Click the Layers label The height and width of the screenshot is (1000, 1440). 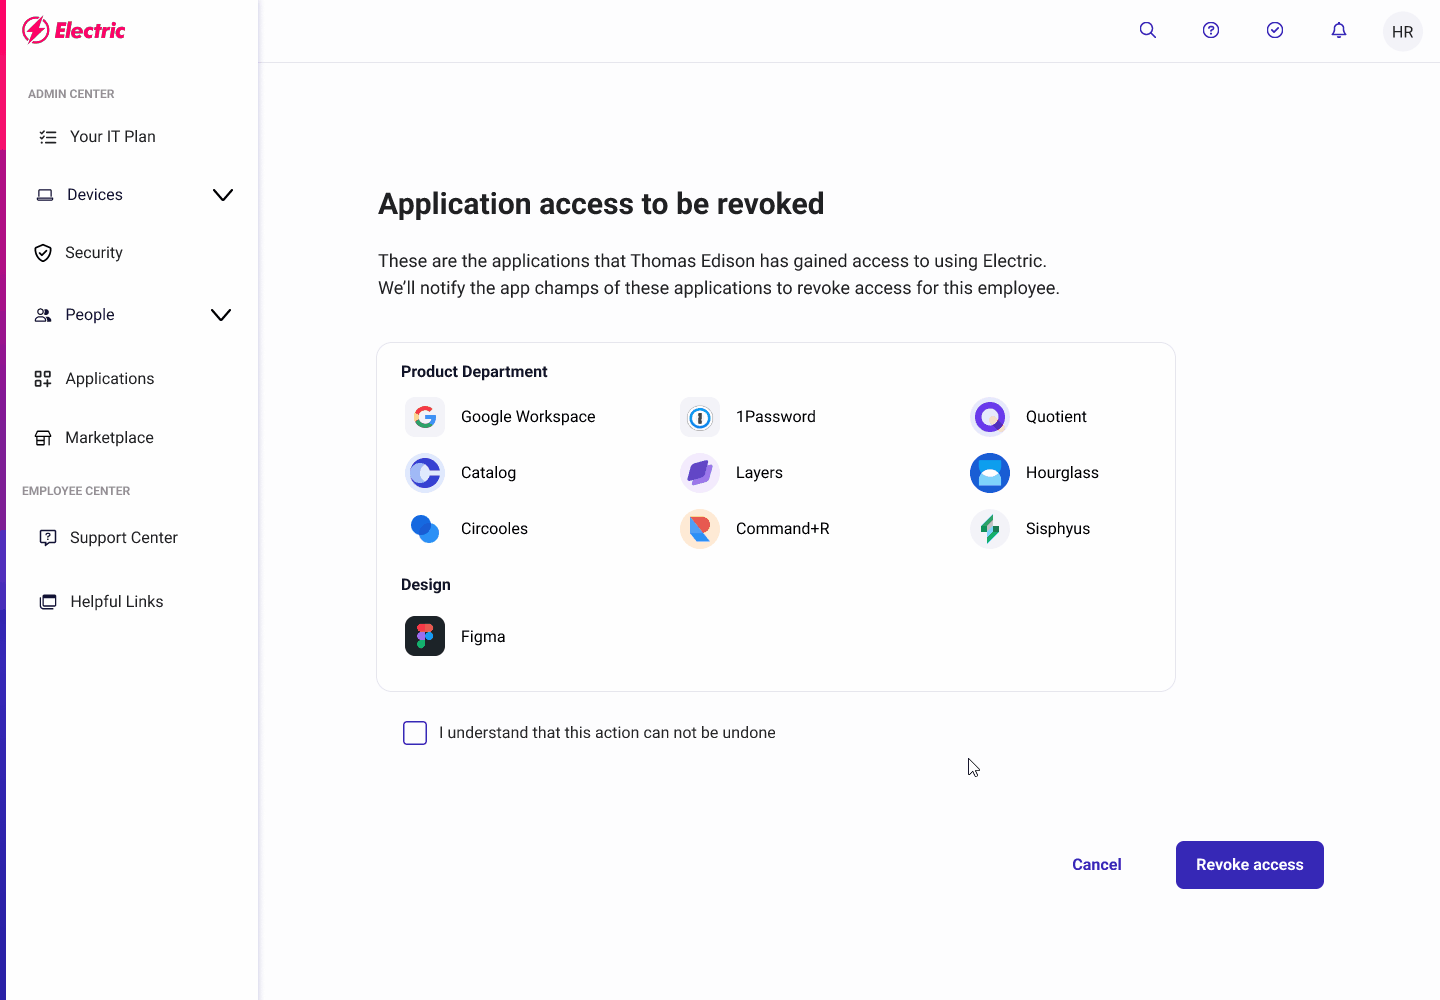[759, 473]
